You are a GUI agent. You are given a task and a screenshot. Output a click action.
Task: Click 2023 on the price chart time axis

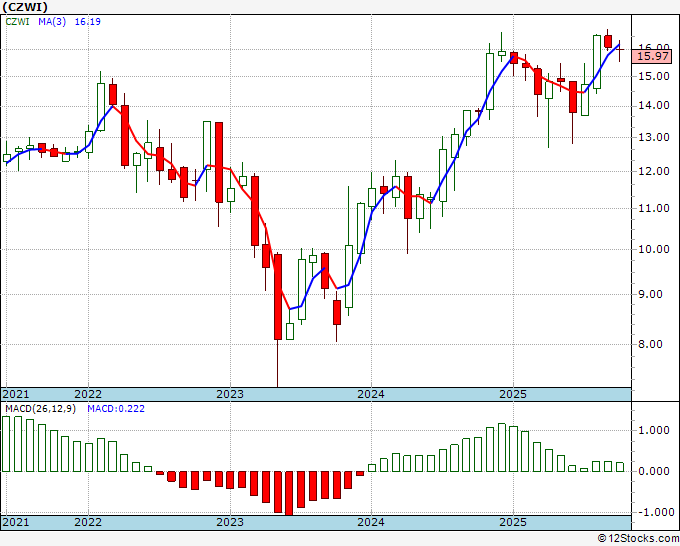click(230, 394)
